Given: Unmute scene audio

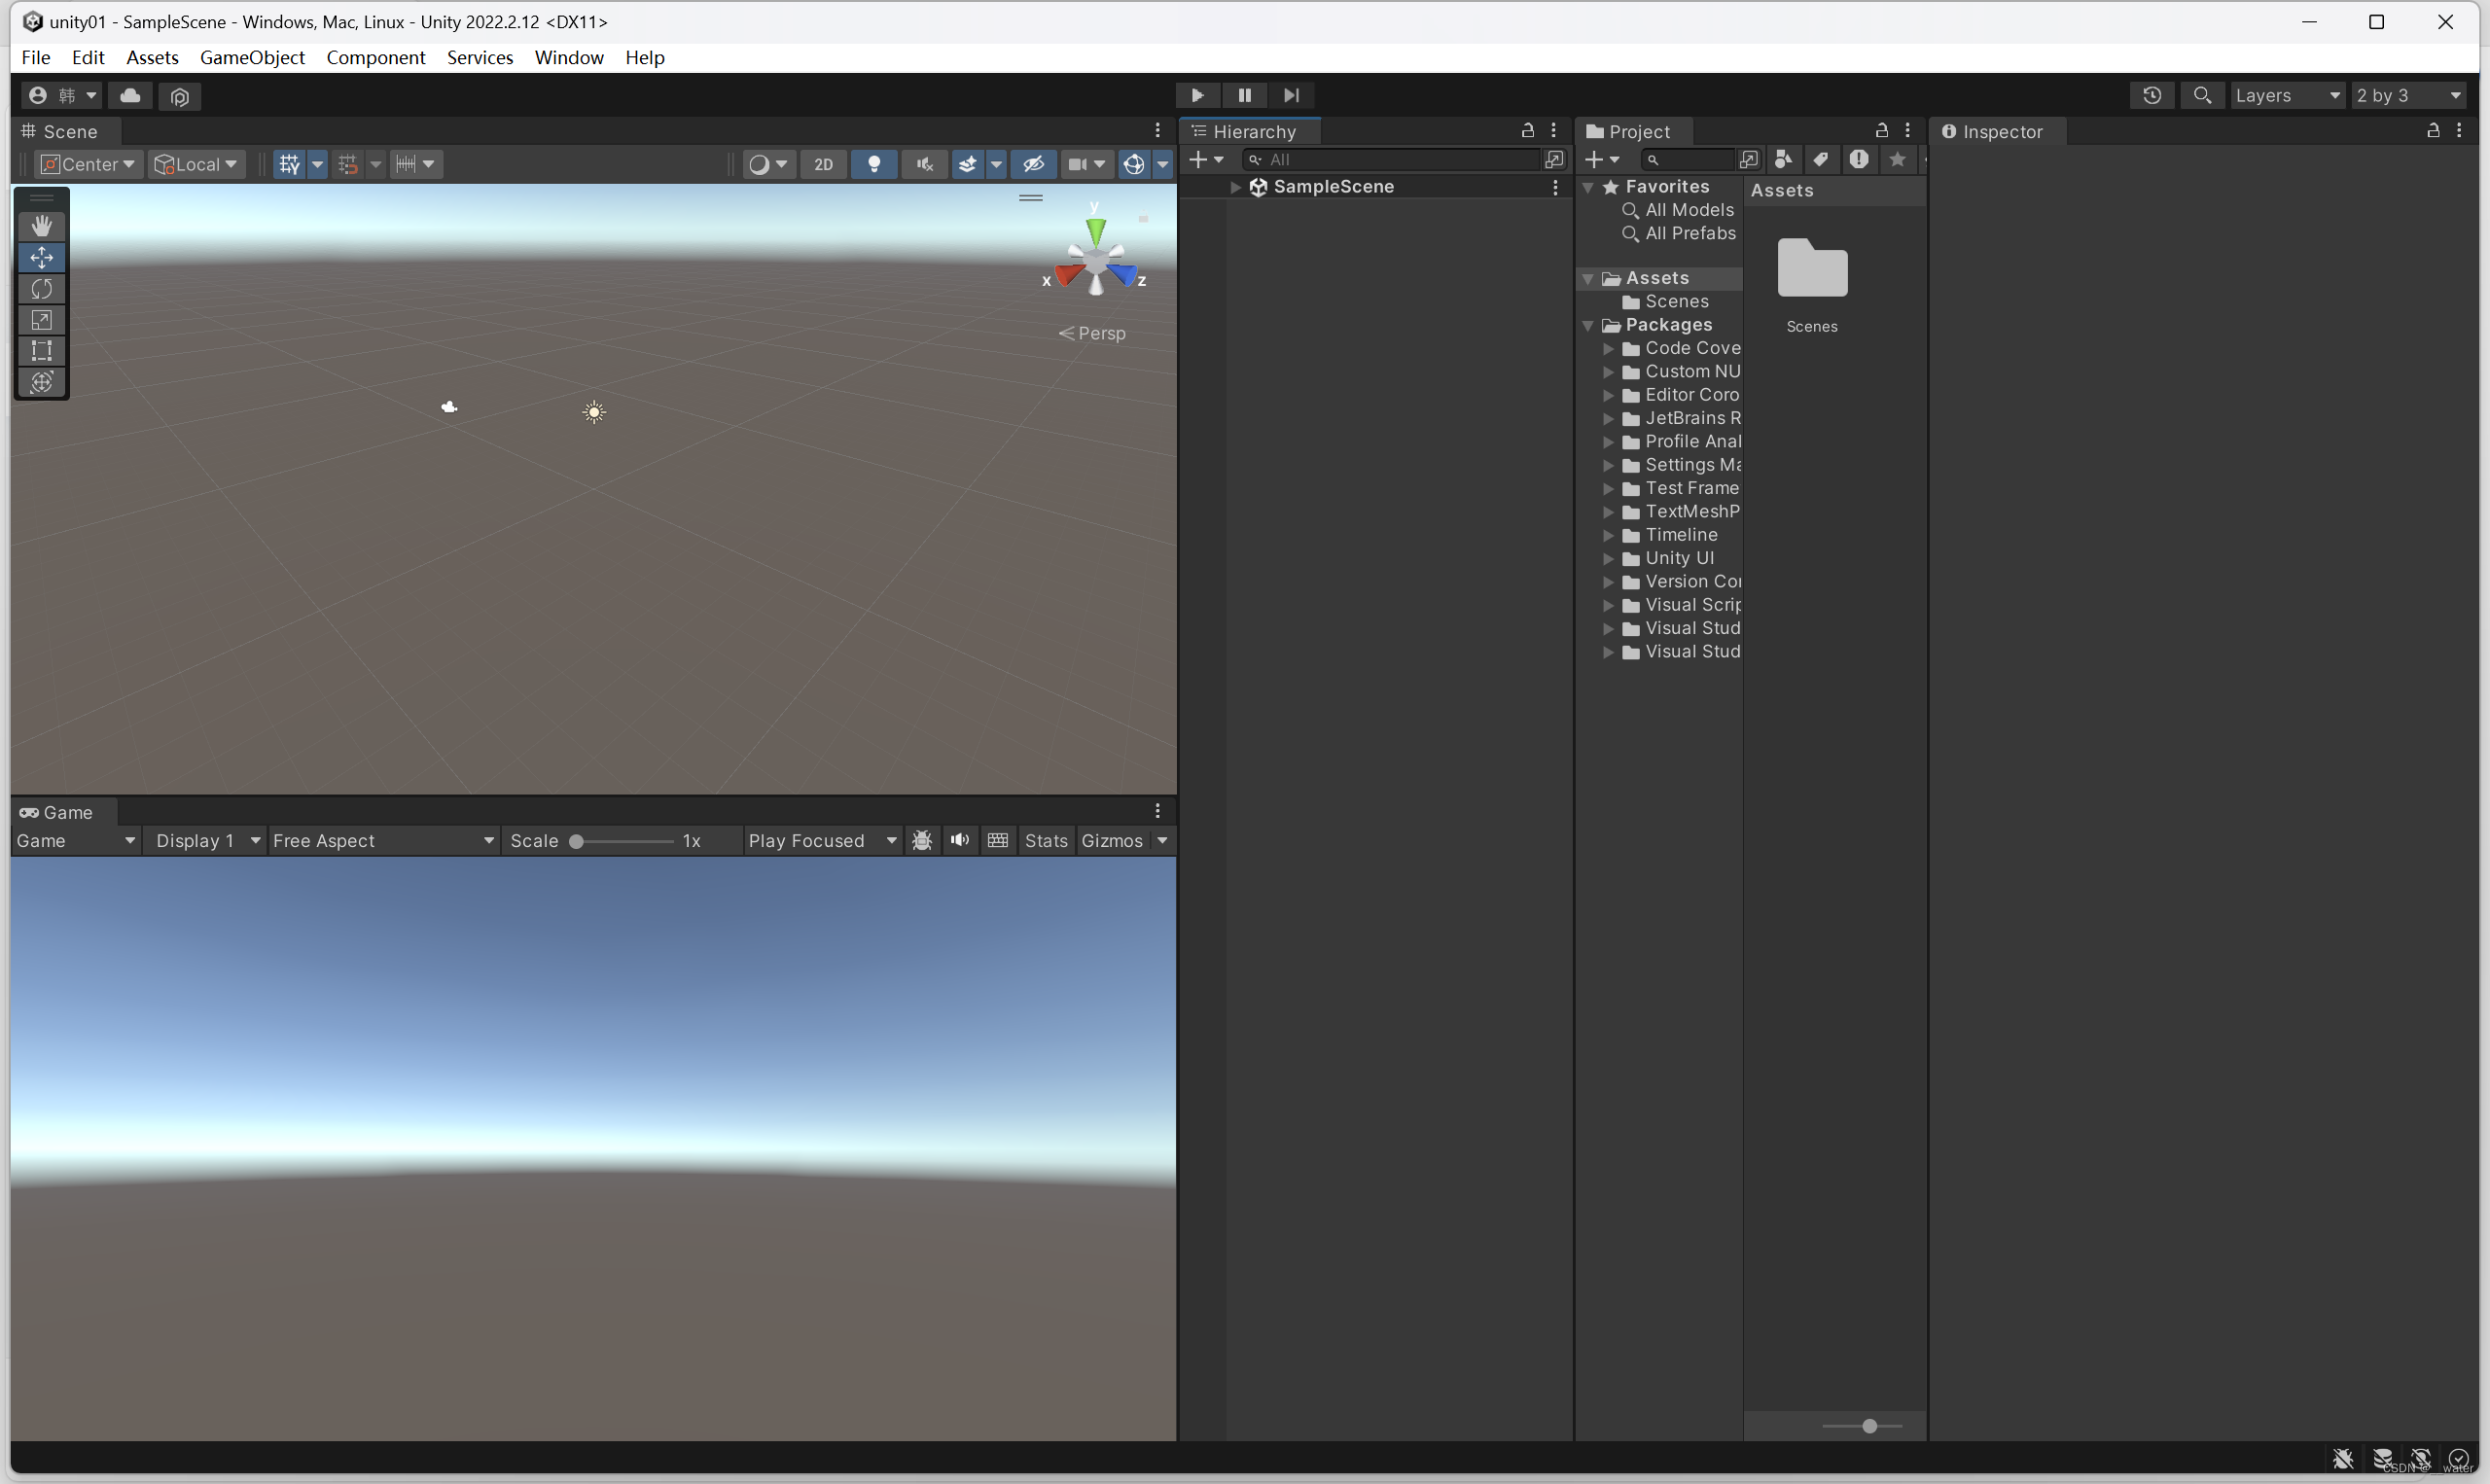Looking at the screenshot, I should point(923,164).
